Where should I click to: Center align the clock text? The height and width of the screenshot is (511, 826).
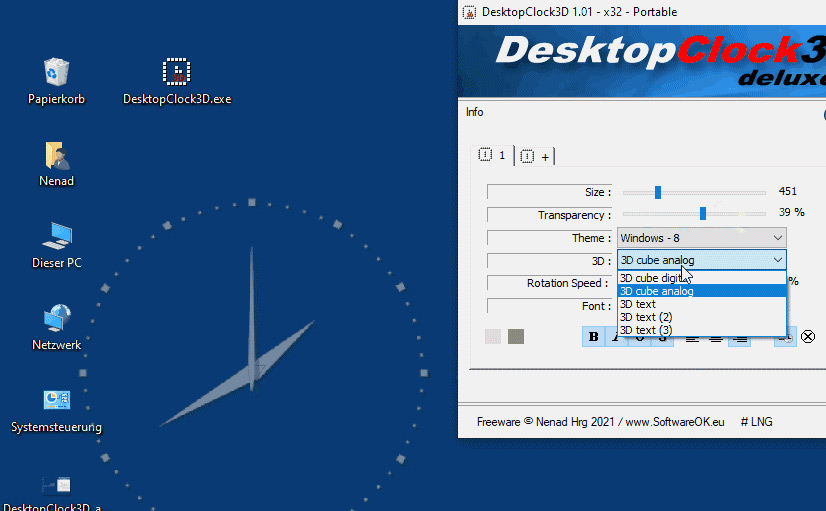tap(715, 338)
